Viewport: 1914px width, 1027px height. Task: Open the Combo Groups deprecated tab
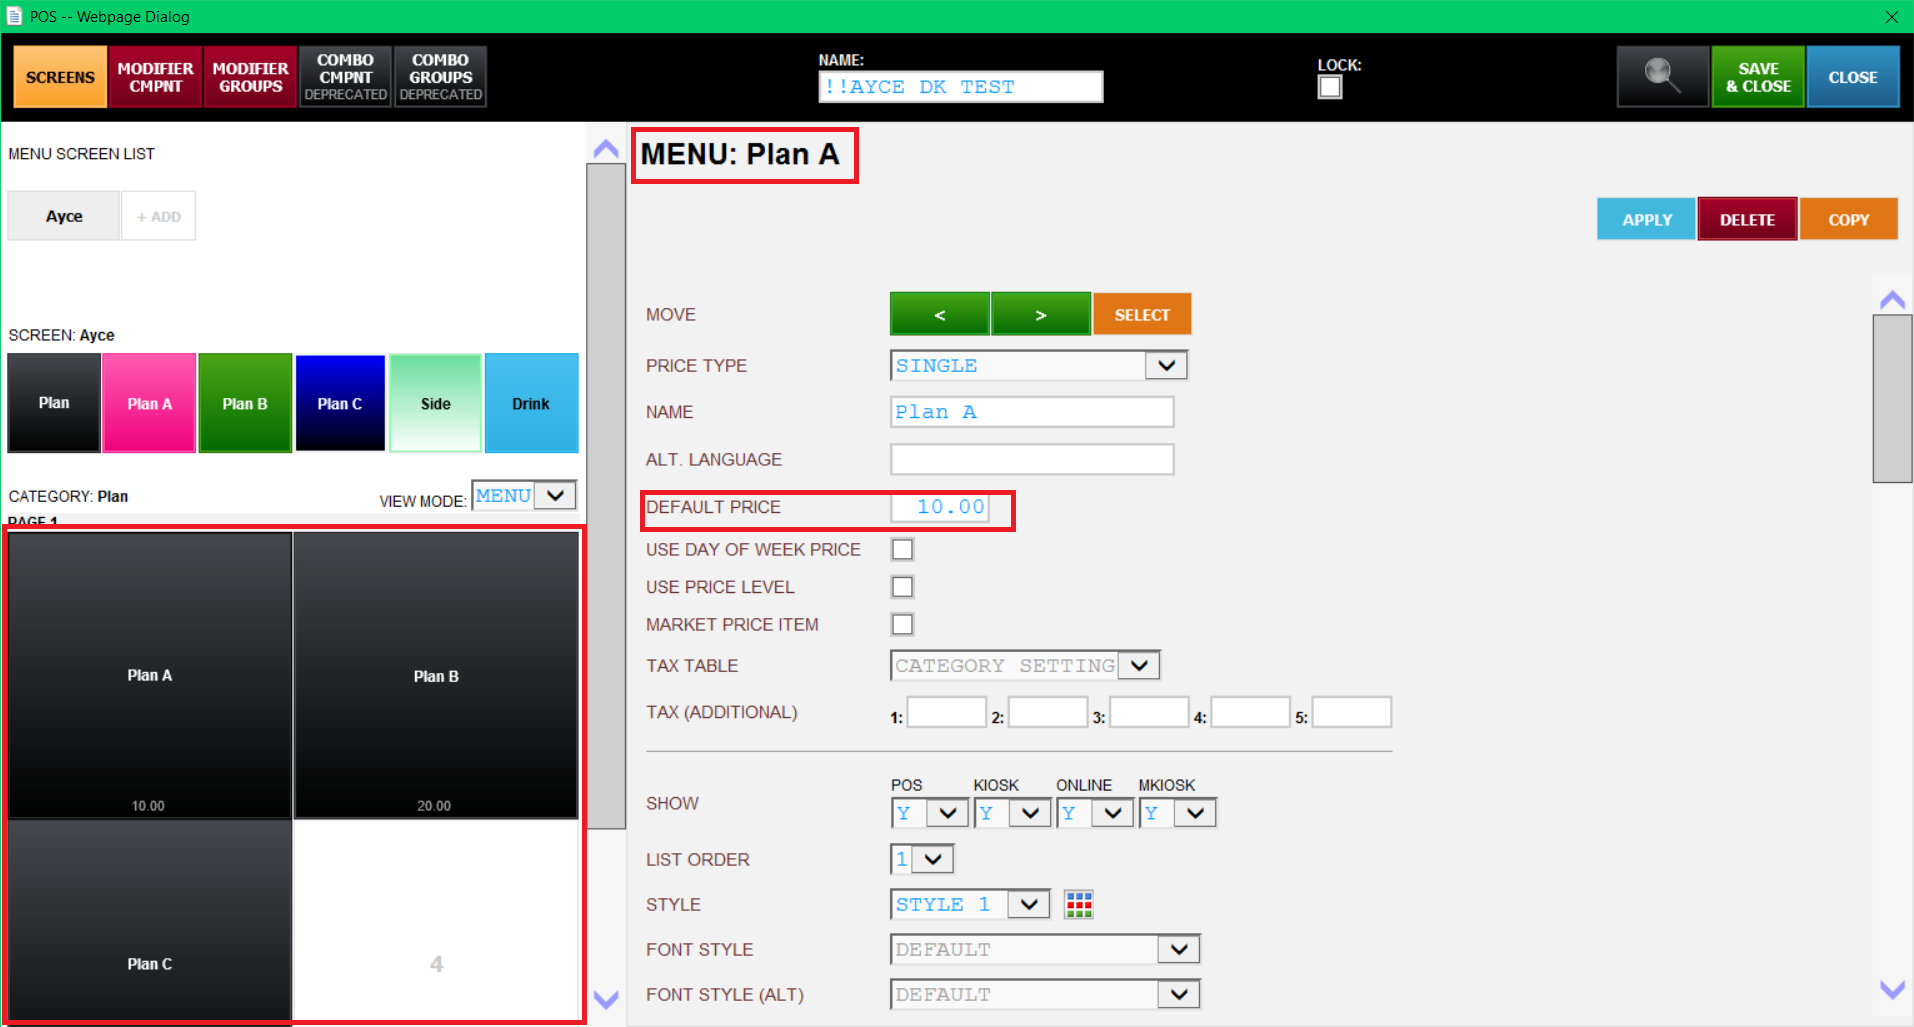(x=440, y=77)
